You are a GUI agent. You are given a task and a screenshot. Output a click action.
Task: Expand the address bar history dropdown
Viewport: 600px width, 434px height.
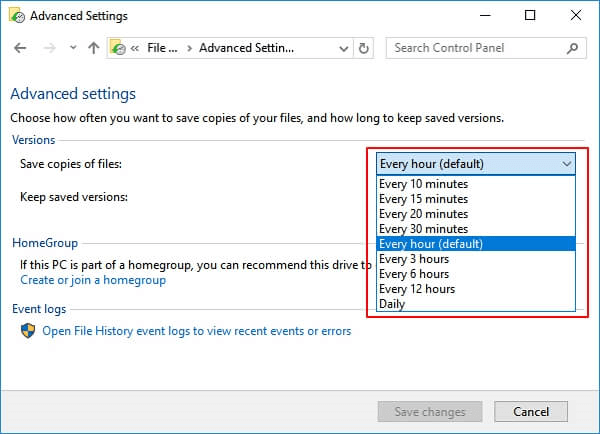click(x=342, y=48)
